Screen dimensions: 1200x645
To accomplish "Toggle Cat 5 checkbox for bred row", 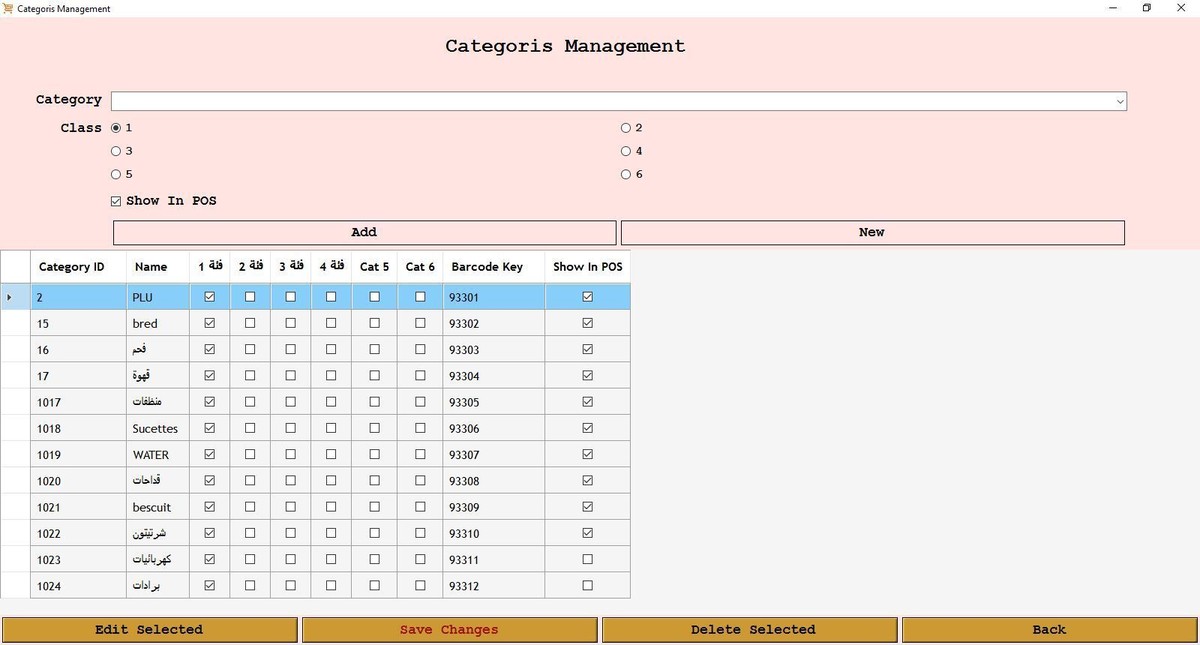I will pos(374,323).
